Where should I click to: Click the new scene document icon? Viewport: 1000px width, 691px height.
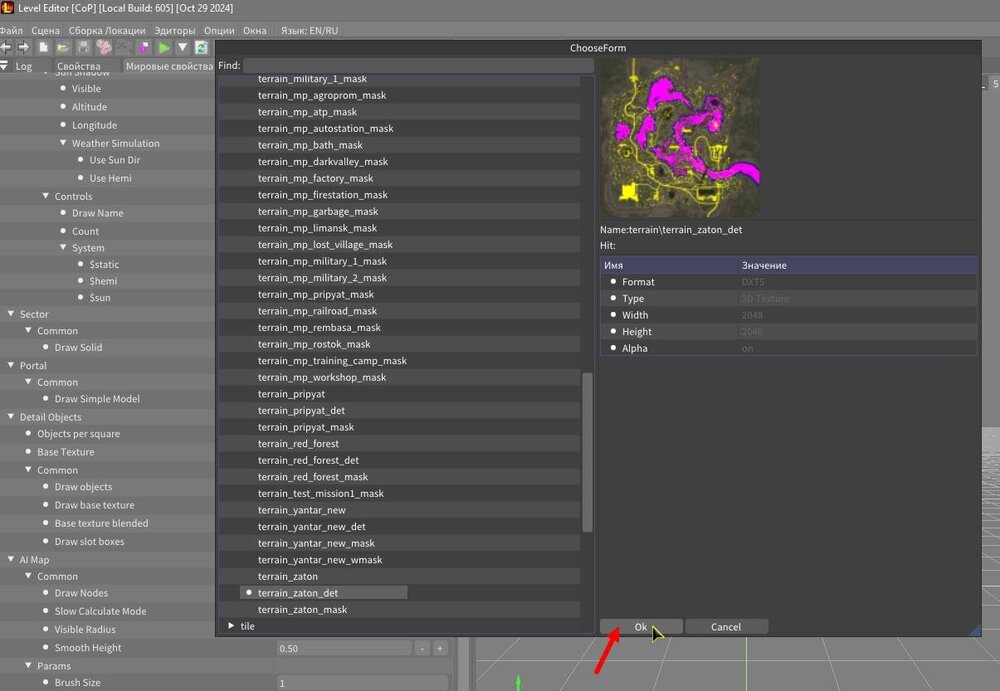click(x=44, y=47)
